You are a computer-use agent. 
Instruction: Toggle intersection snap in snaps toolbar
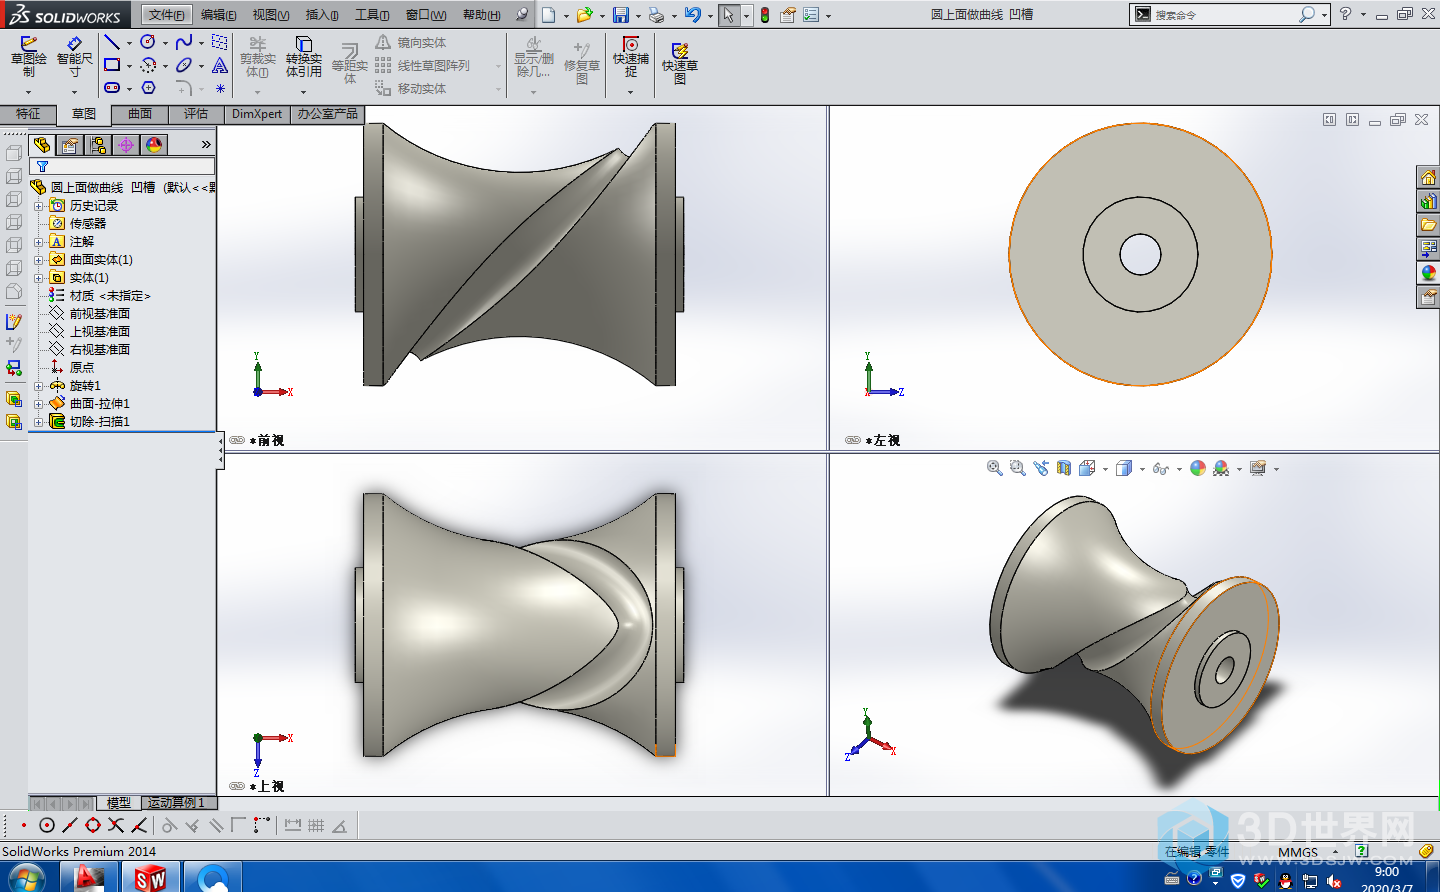pyautogui.click(x=116, y=825)
